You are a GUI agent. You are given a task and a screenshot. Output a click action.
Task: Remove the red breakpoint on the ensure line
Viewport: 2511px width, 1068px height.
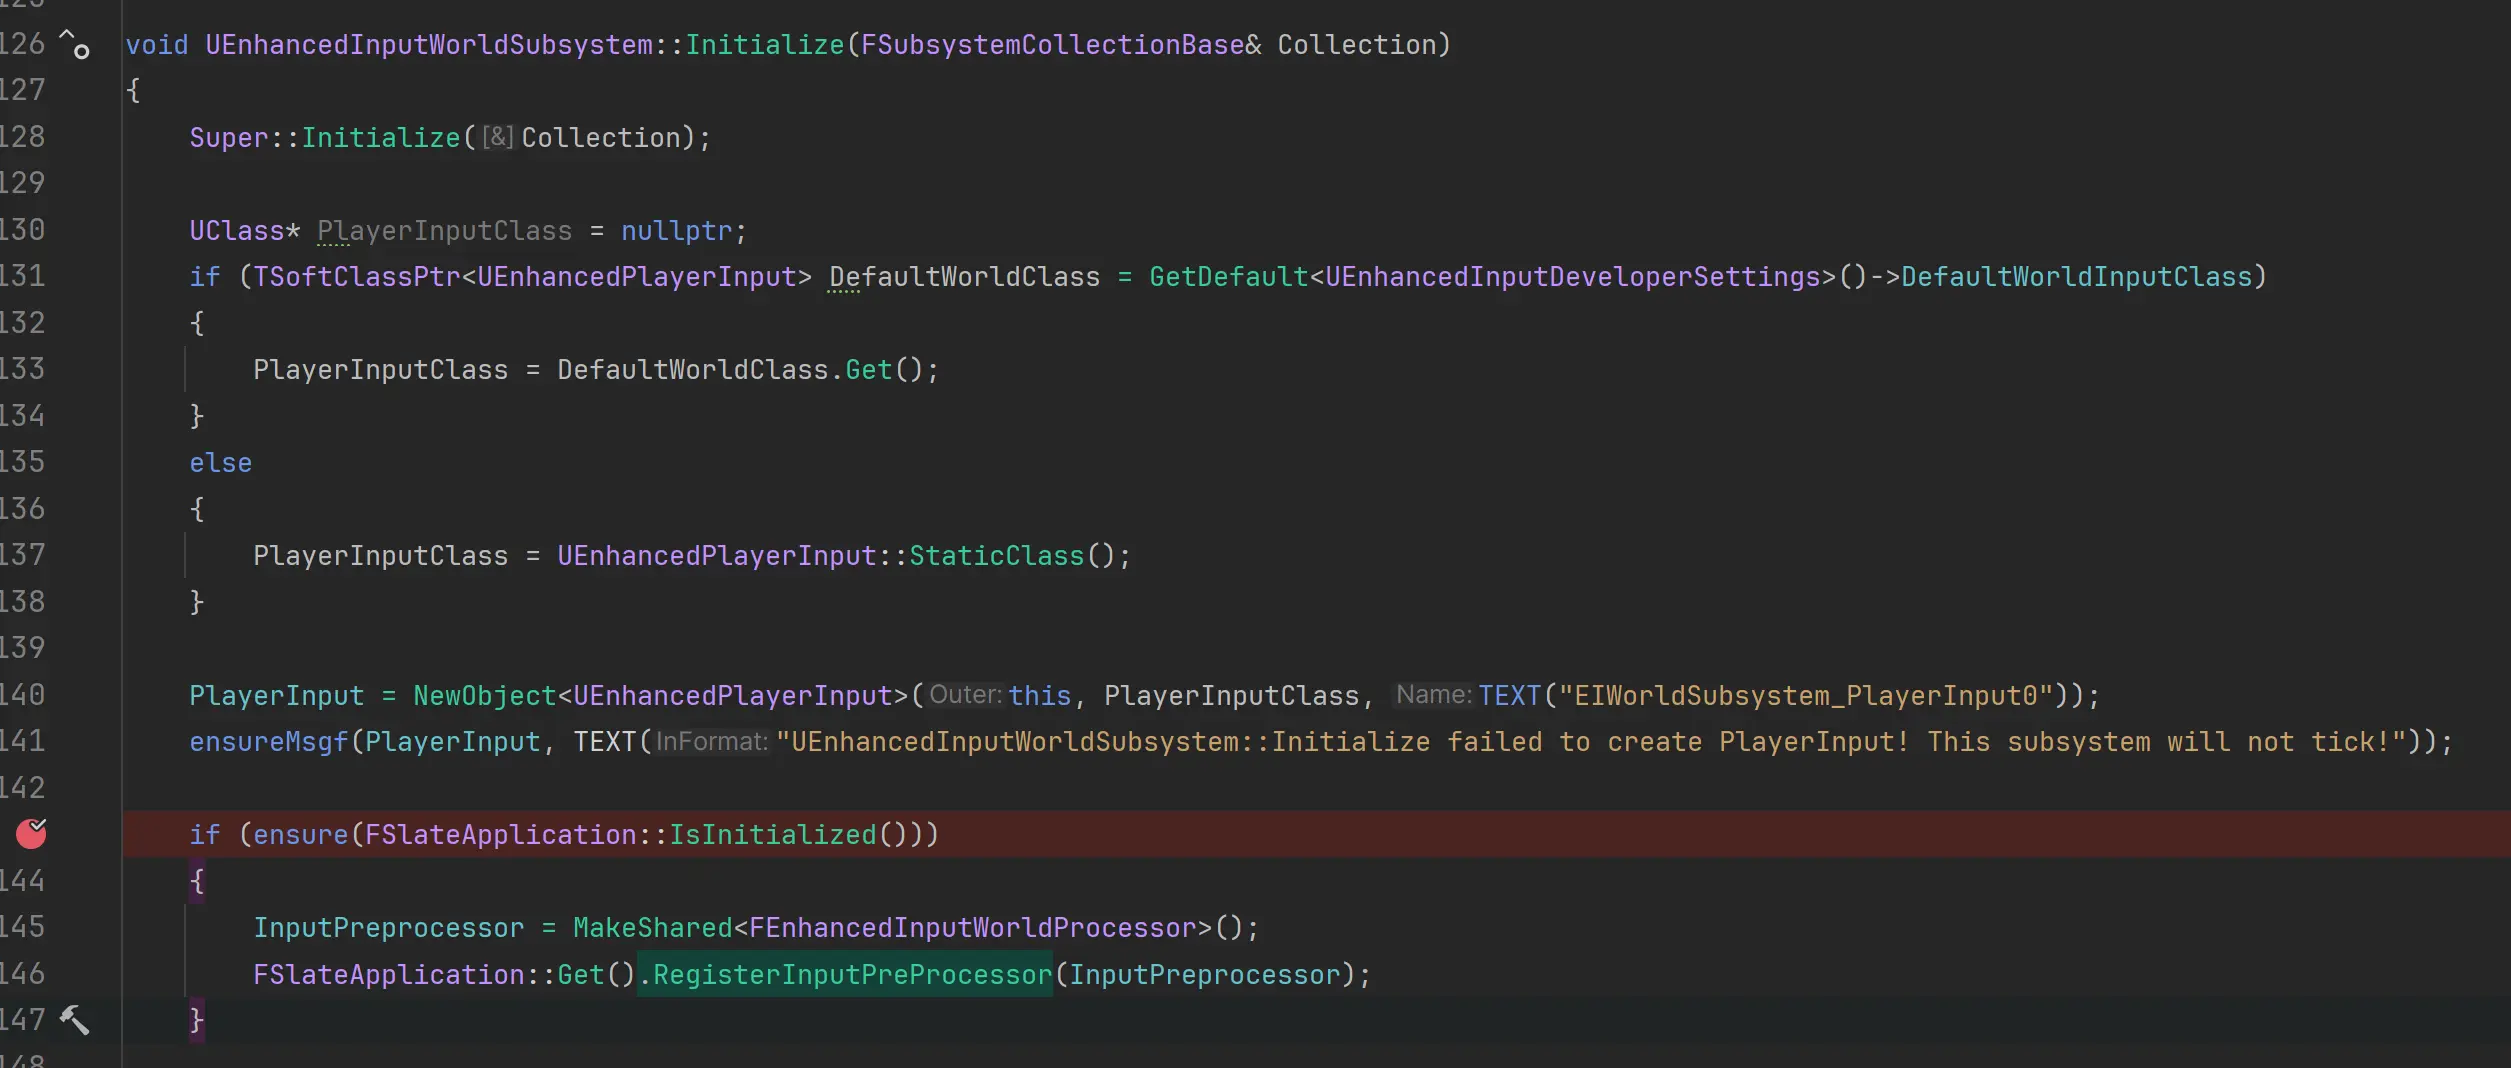point(31,833)
